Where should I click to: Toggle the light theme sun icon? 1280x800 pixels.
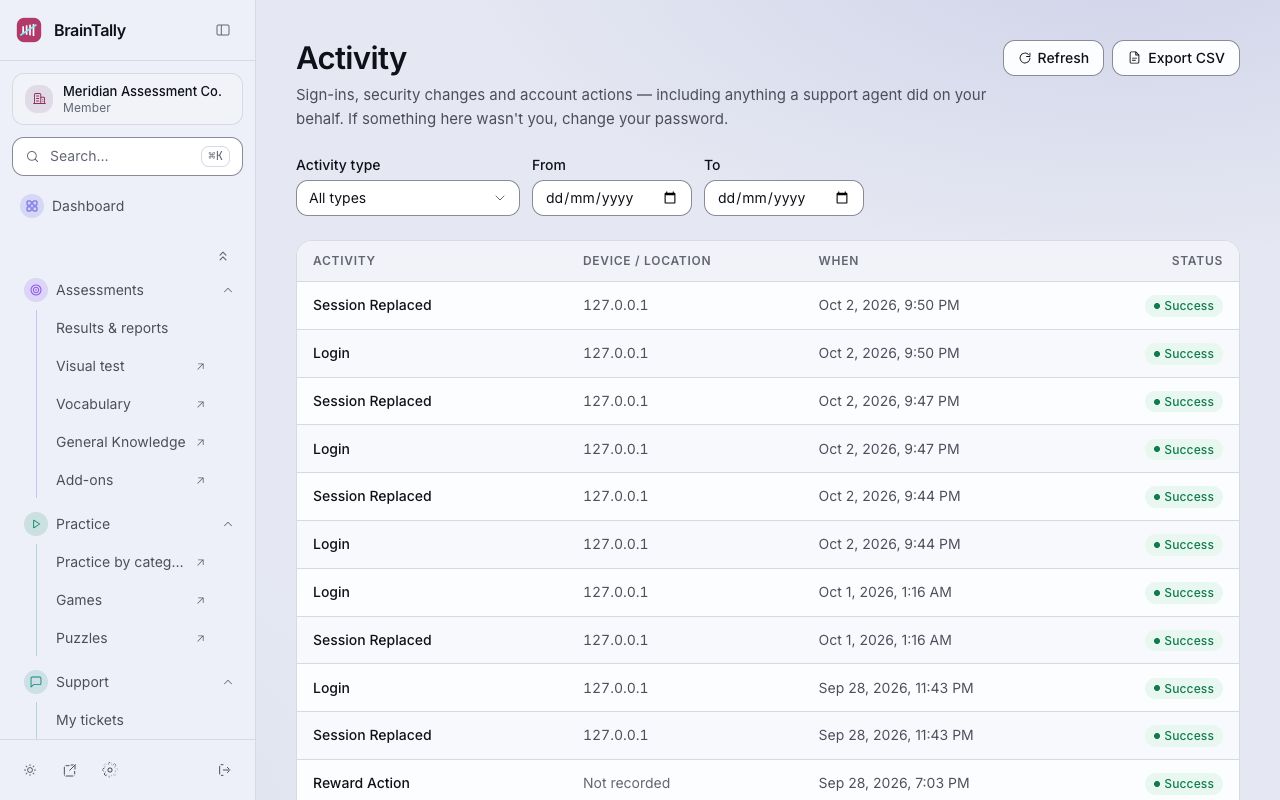(30, 770)
